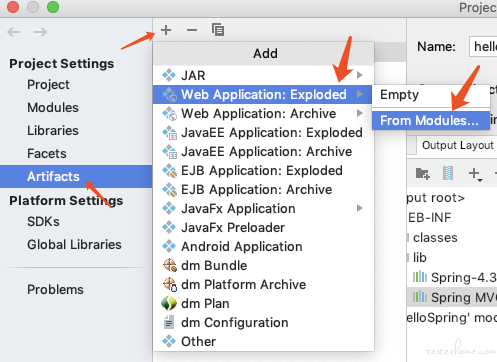Select EJB Application: Archive entry
This screenshot has height=362, width=497.
(263, 189)
